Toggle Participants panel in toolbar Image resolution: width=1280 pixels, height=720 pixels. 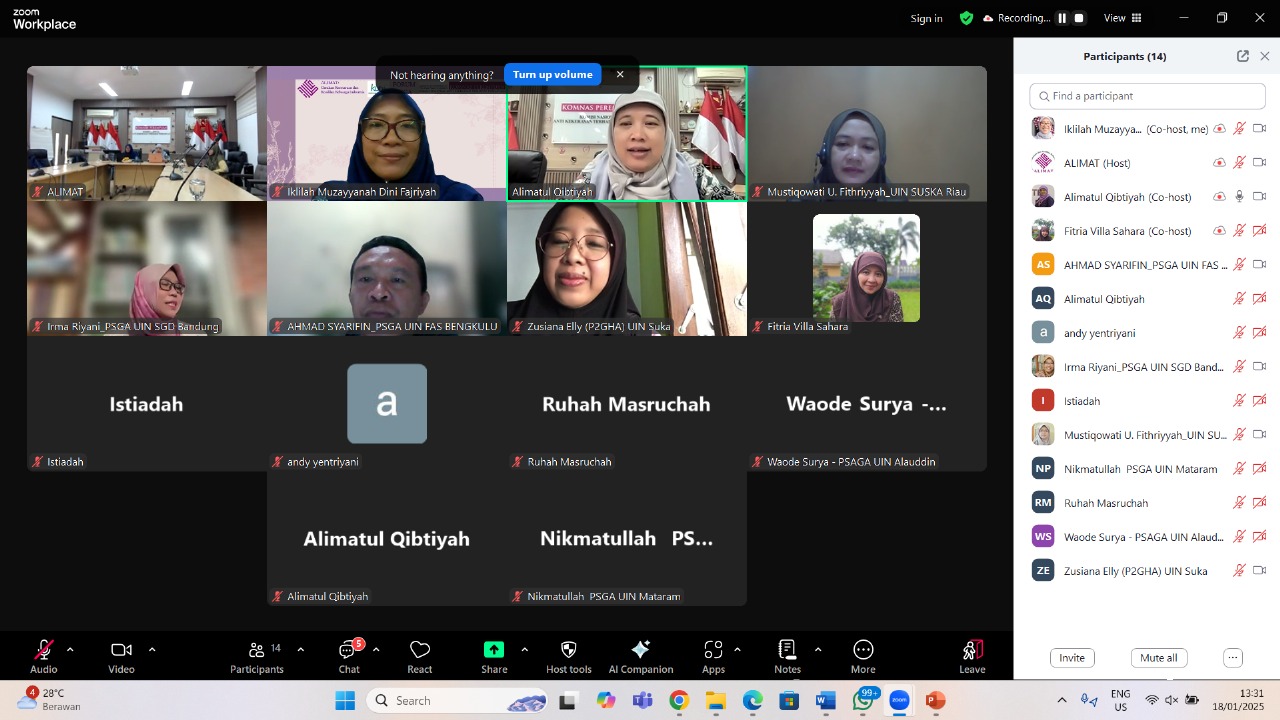[x=257, y=656]
